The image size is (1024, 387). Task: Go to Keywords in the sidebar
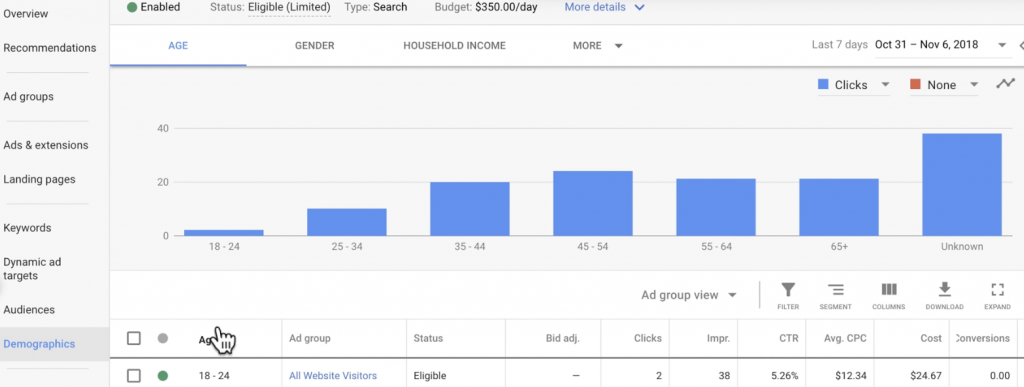27,228
